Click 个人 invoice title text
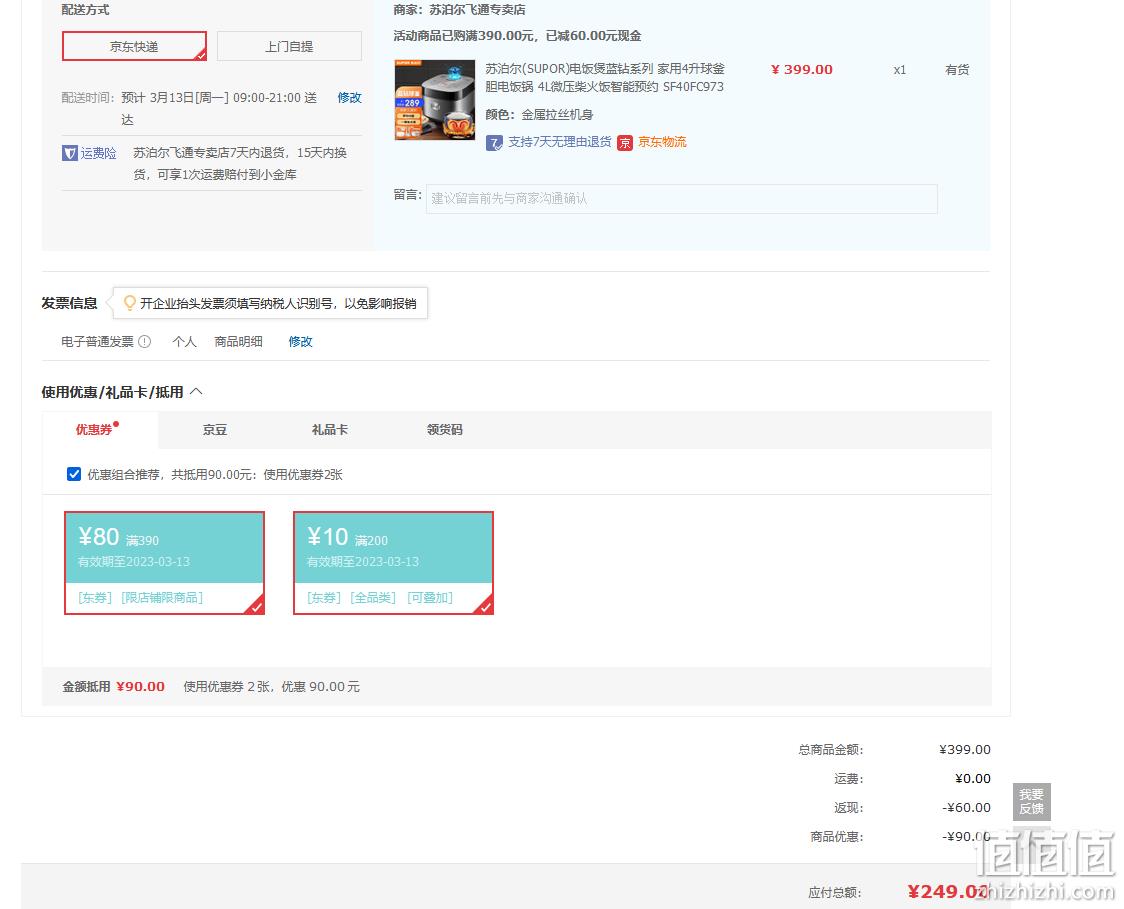 [184, 341]
